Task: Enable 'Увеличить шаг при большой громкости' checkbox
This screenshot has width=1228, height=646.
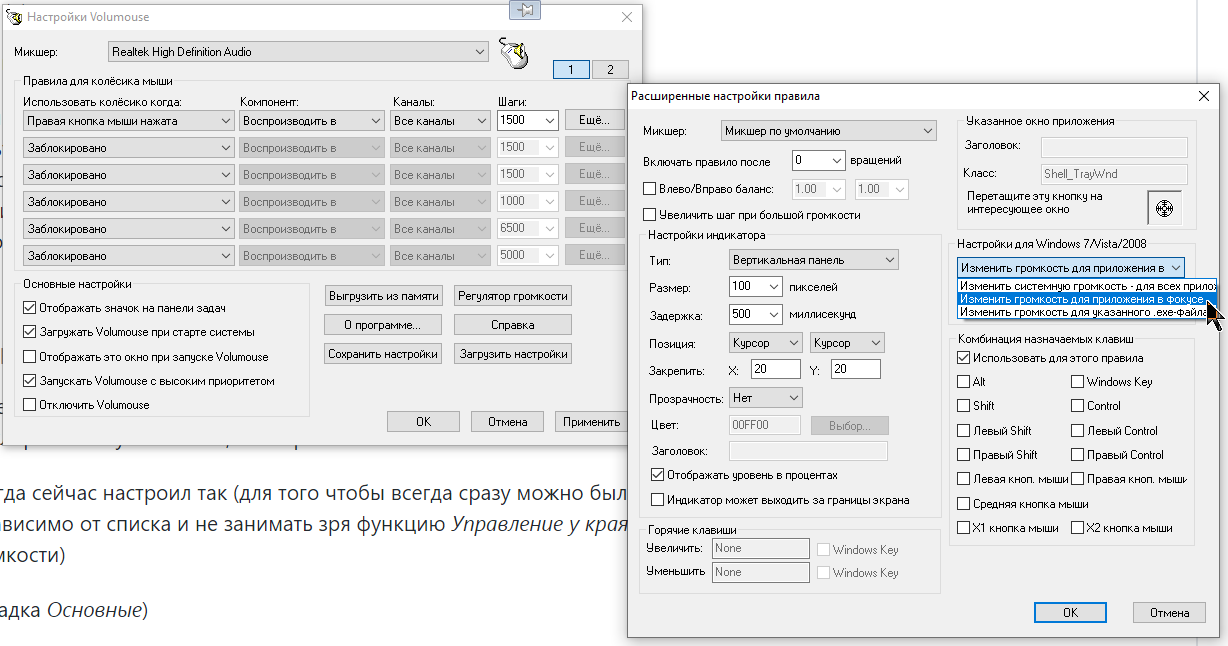Action: coord(650,214)
